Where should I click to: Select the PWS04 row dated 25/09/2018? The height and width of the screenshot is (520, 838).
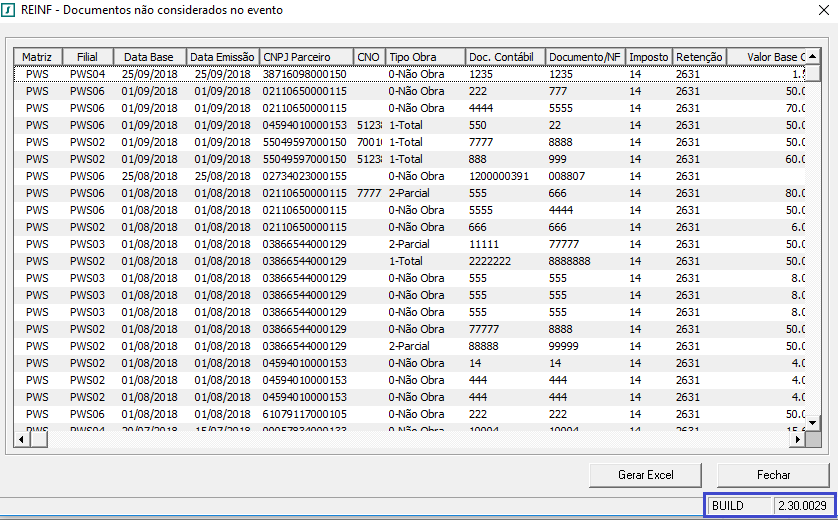pos(400,74)
